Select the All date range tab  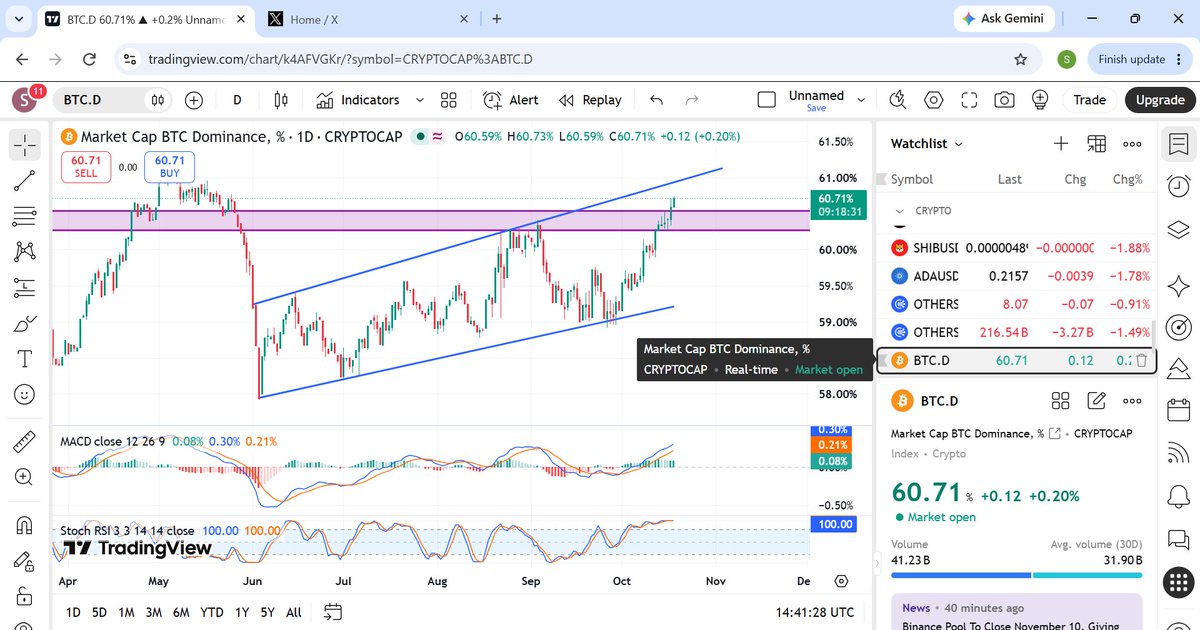coord(294,612)
